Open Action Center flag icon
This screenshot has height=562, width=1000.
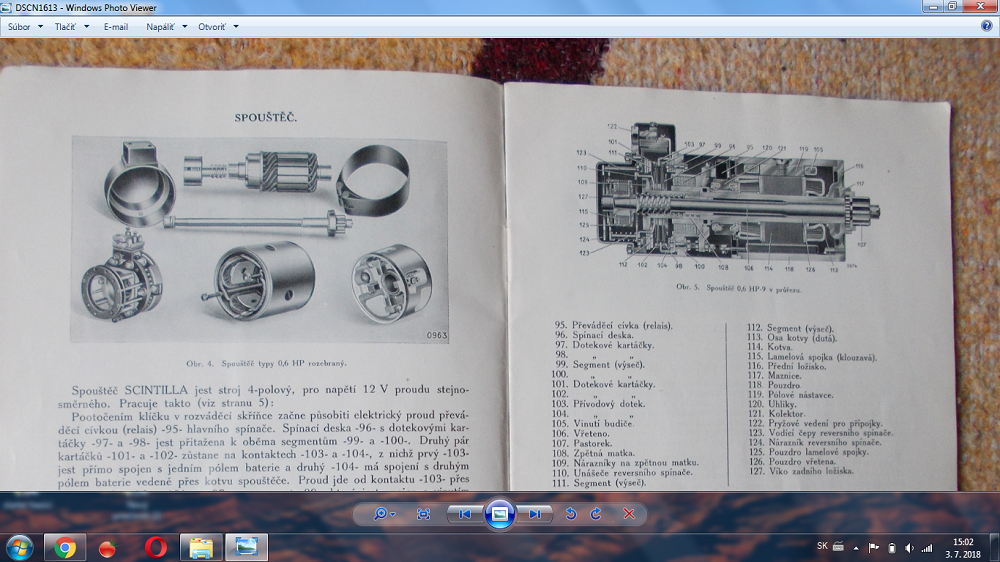874,548
